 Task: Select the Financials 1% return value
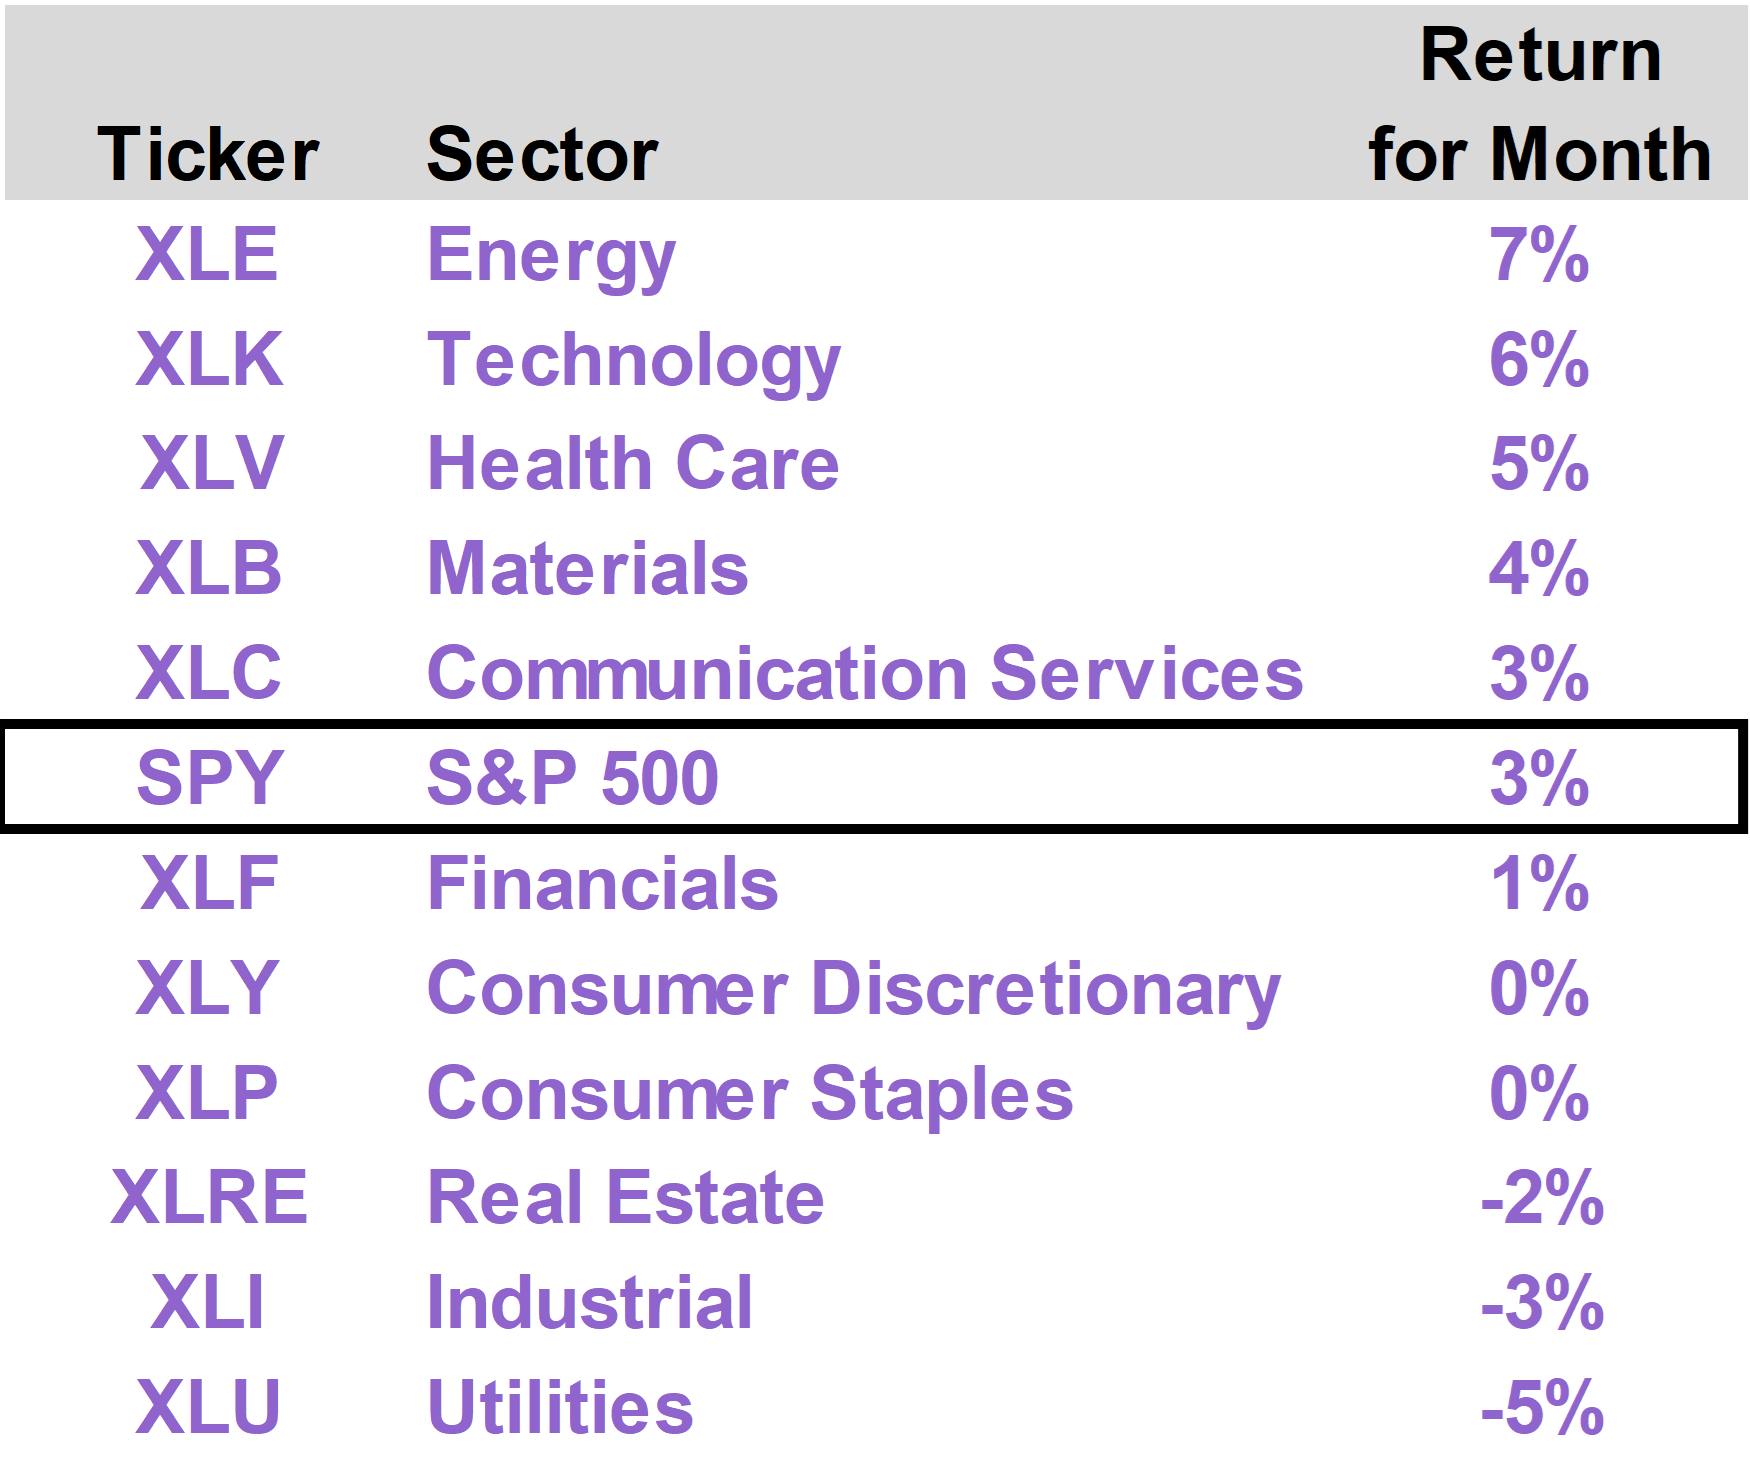[1539, 883]
